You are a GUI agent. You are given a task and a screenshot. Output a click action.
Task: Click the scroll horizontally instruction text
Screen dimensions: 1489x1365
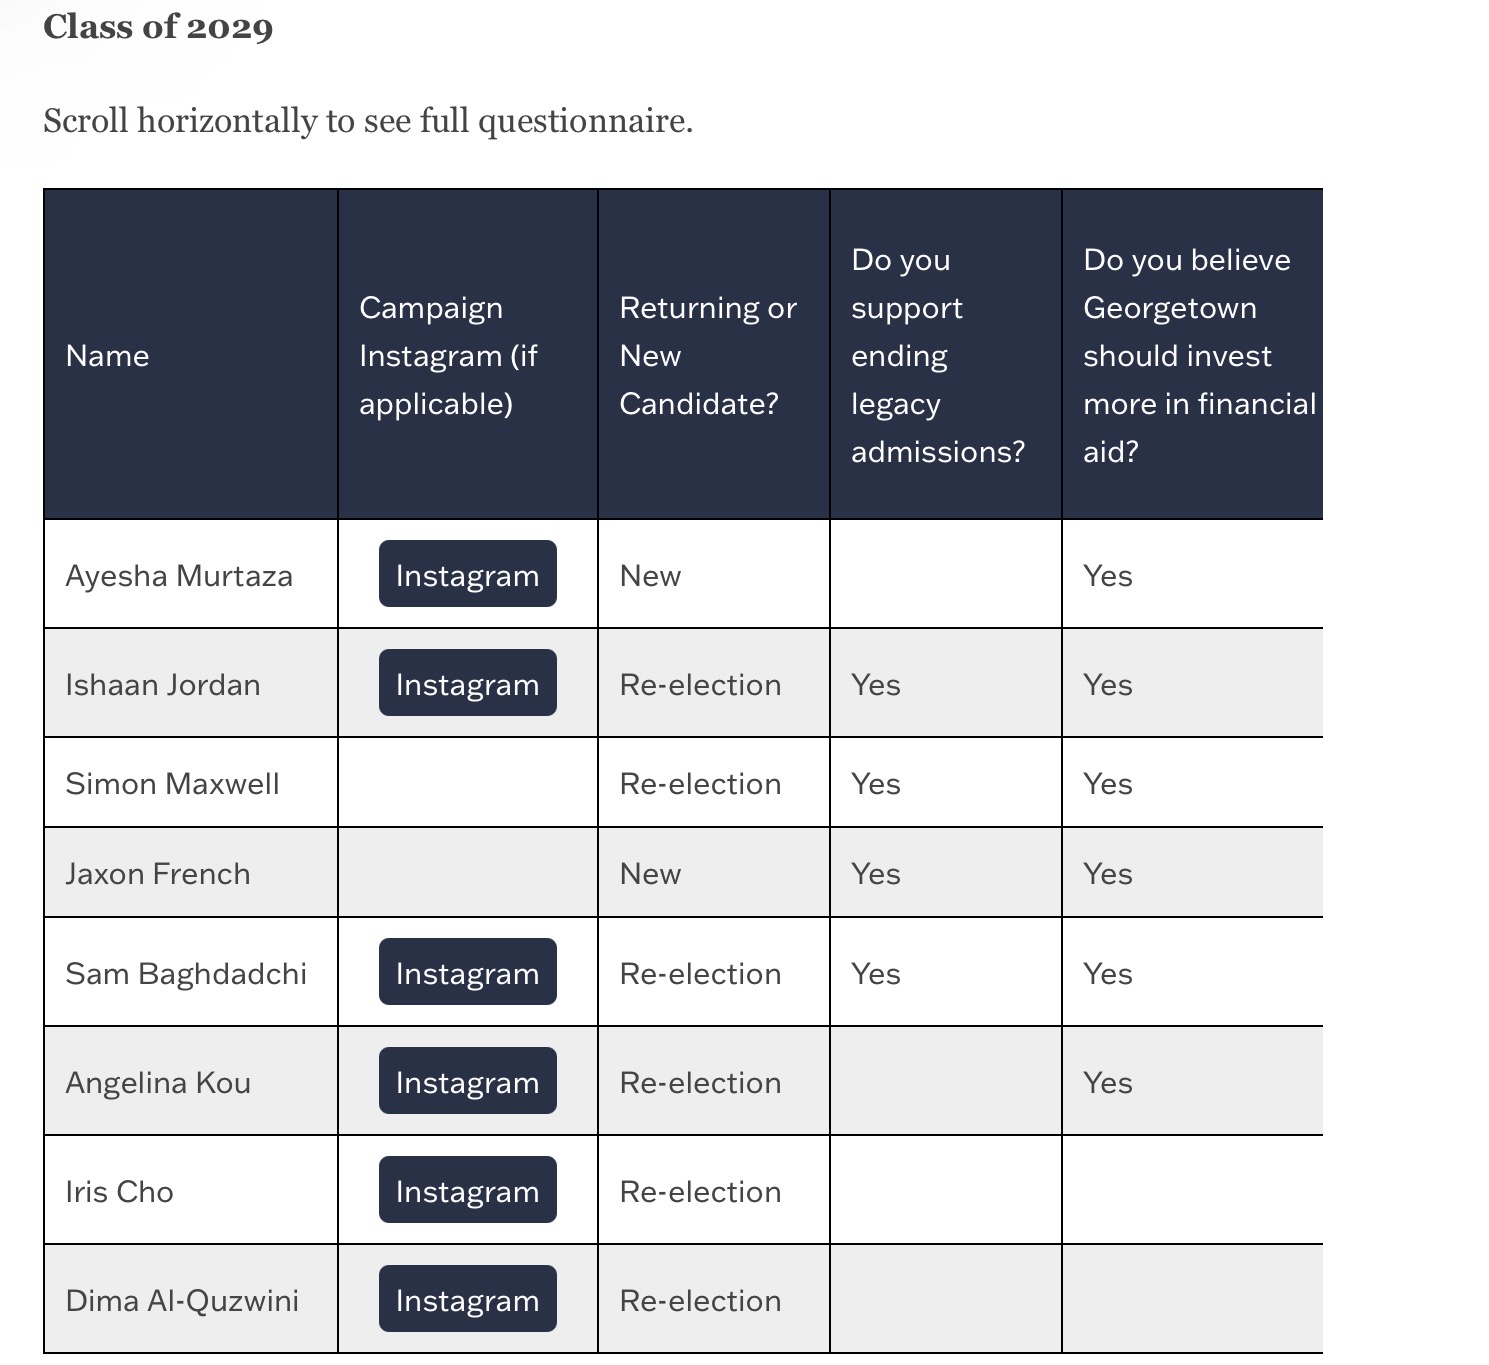[x=368, y=121]
